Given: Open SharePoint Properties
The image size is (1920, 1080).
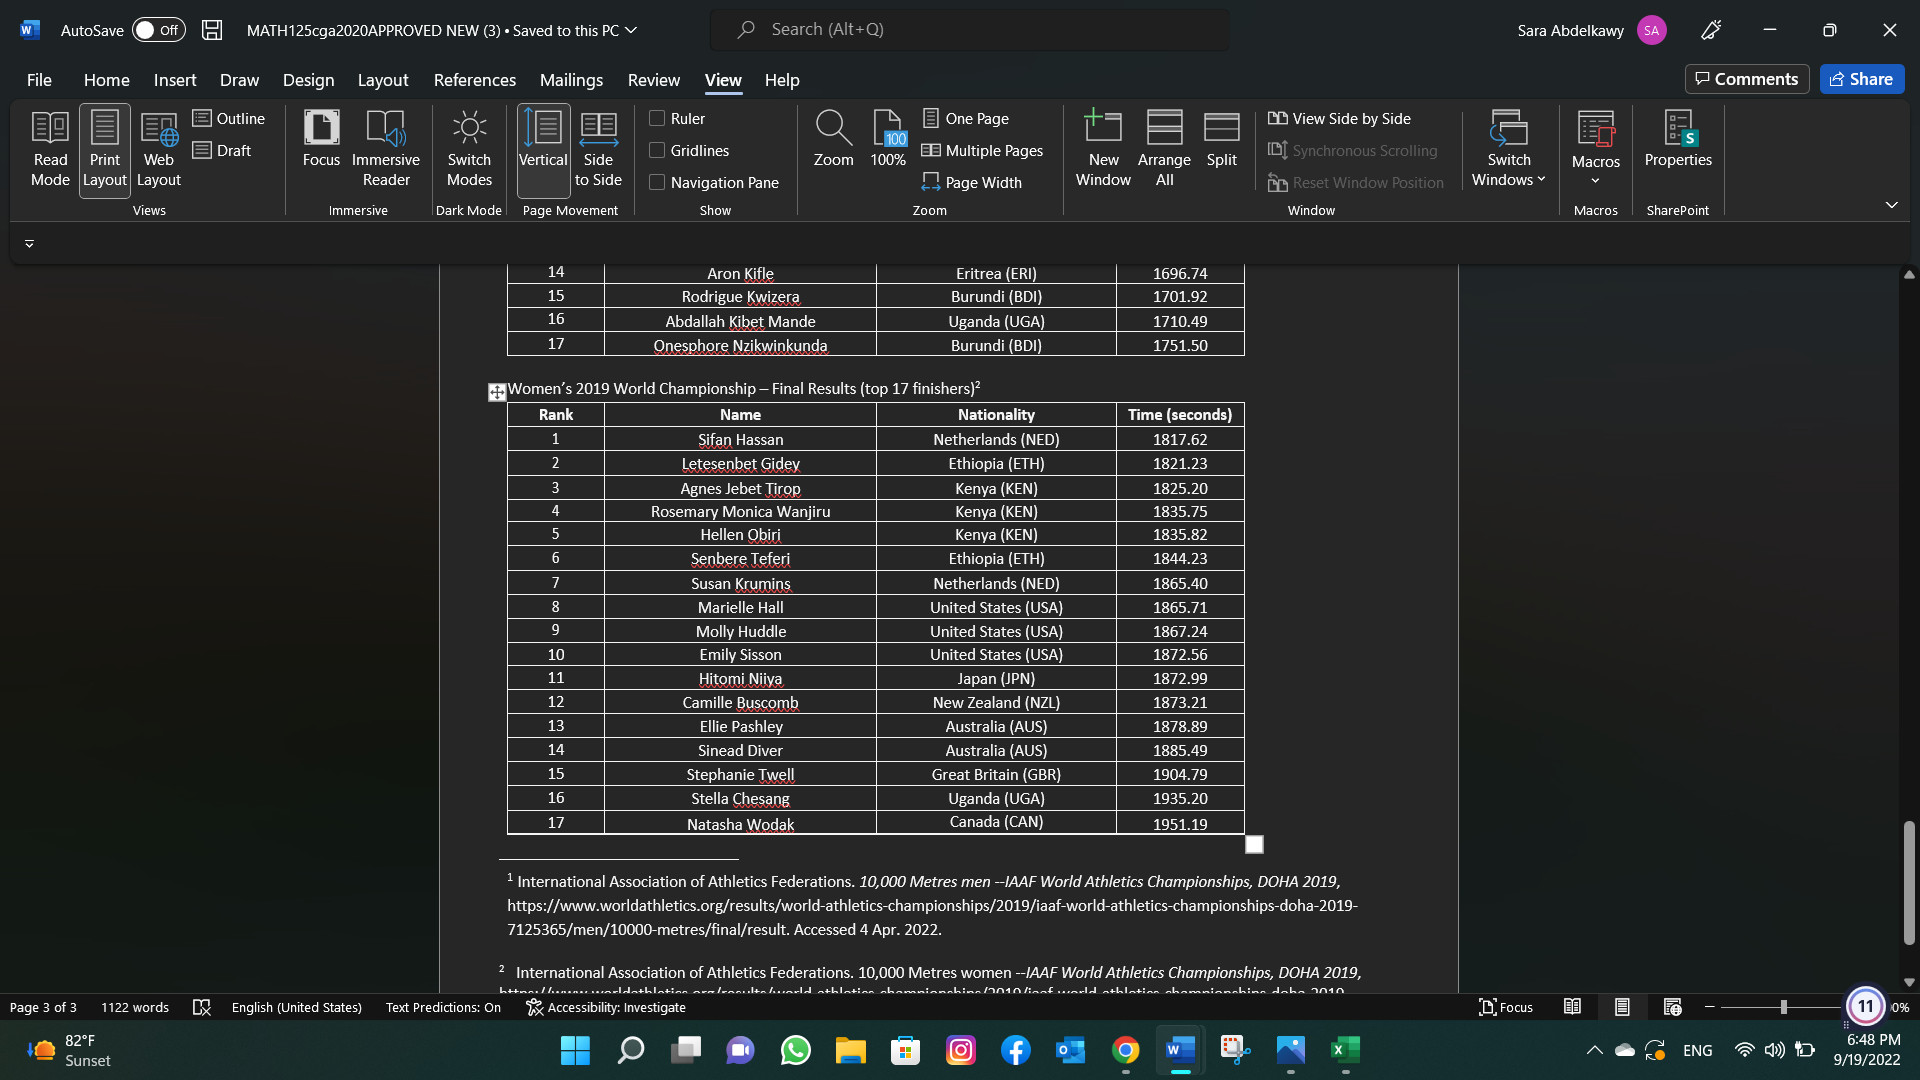Looking at the screenshot, I should tap(1678, 140).
